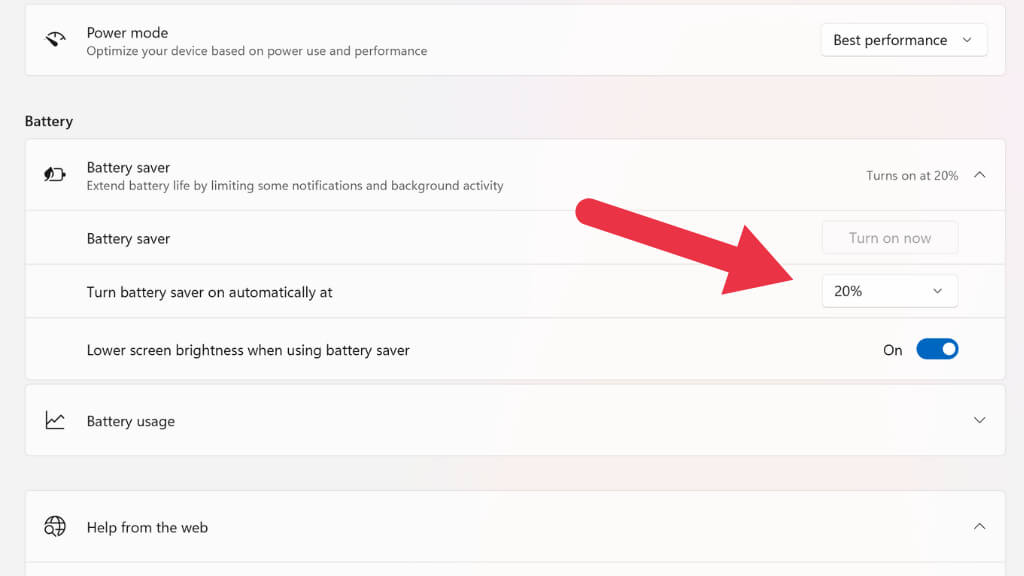1024x576 pixels.
Task: Click 'Lower screen brightness when using battery saver' label
Action: tap(248, 351)
